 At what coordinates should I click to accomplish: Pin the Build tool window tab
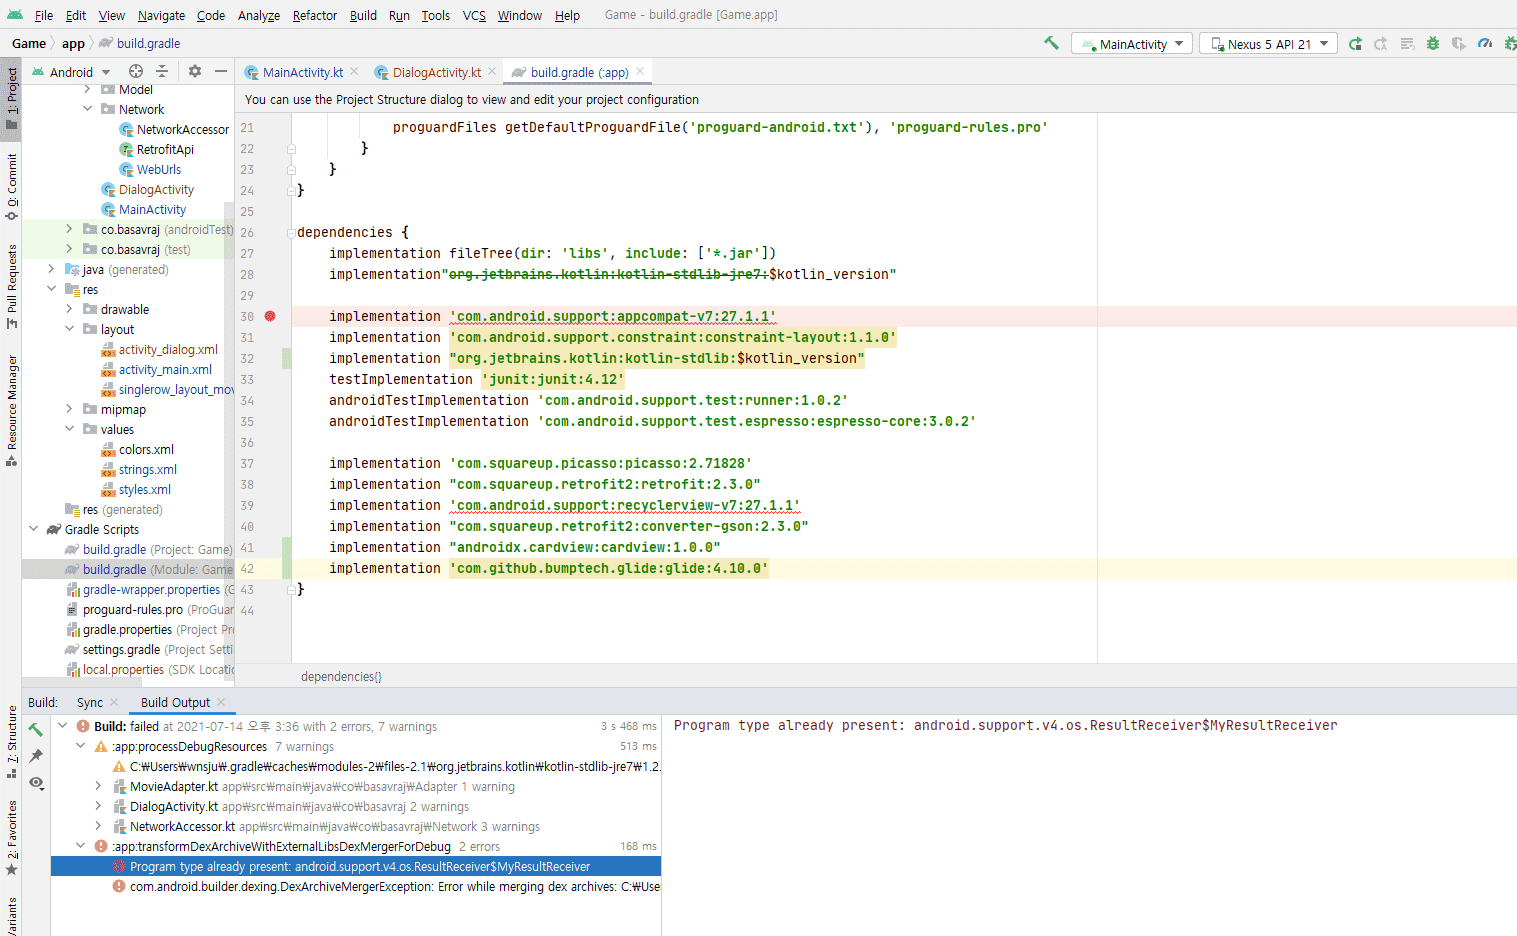coord(36,756)
